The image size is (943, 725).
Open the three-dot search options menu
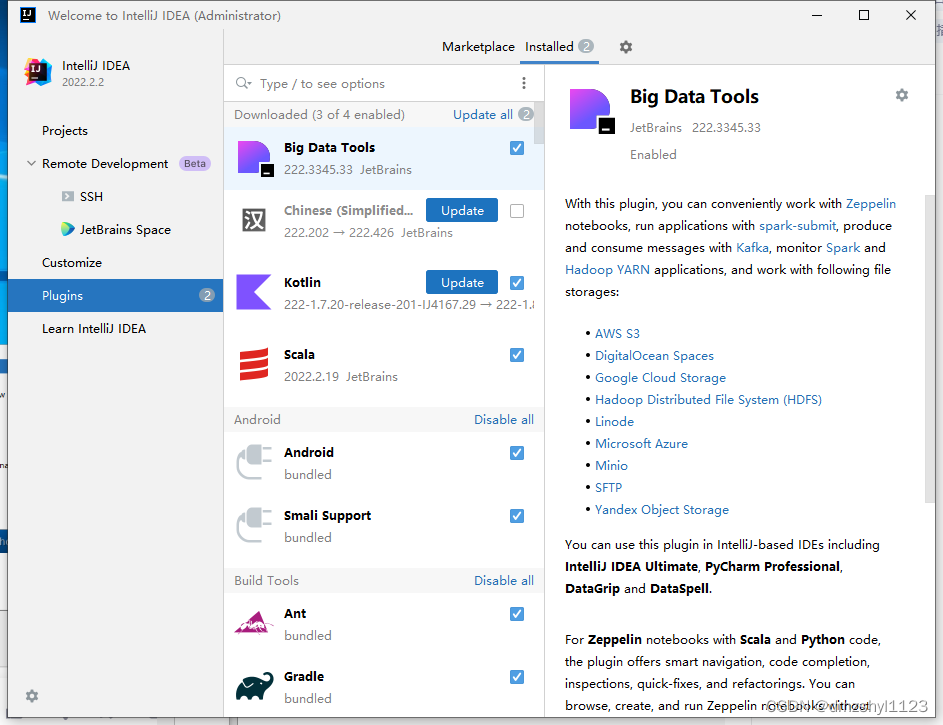524,83
